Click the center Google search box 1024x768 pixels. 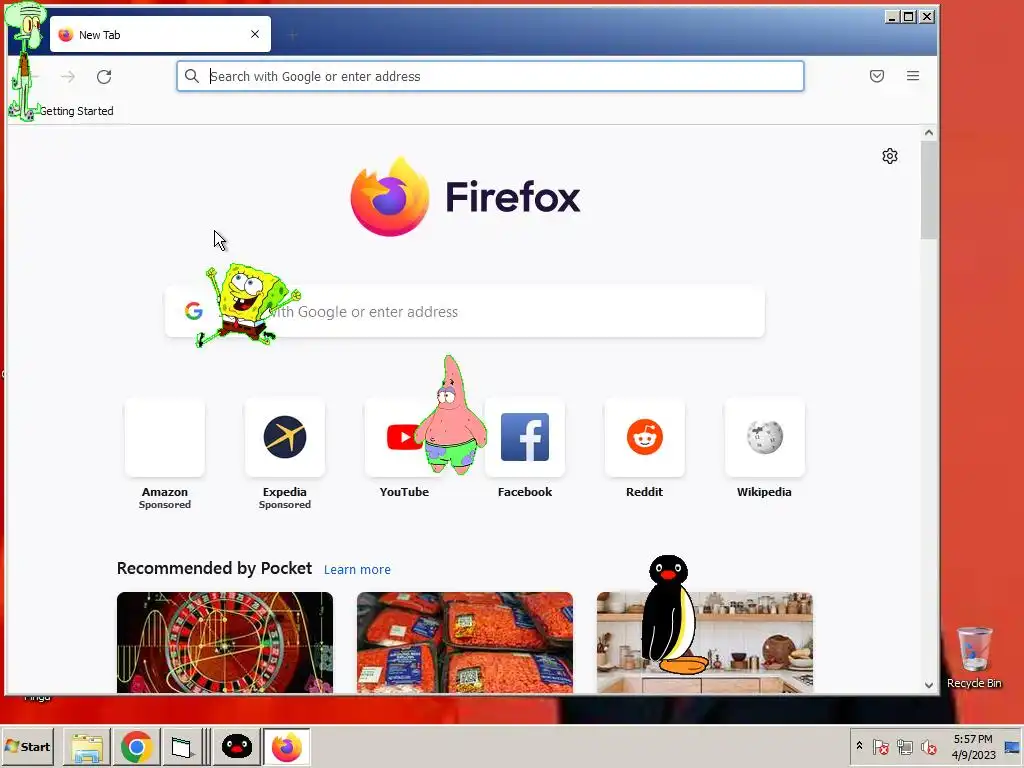[464, 312]
